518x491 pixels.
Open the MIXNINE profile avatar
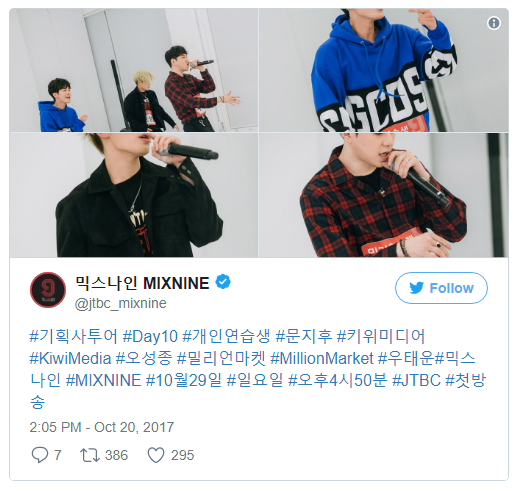(48, 290)
